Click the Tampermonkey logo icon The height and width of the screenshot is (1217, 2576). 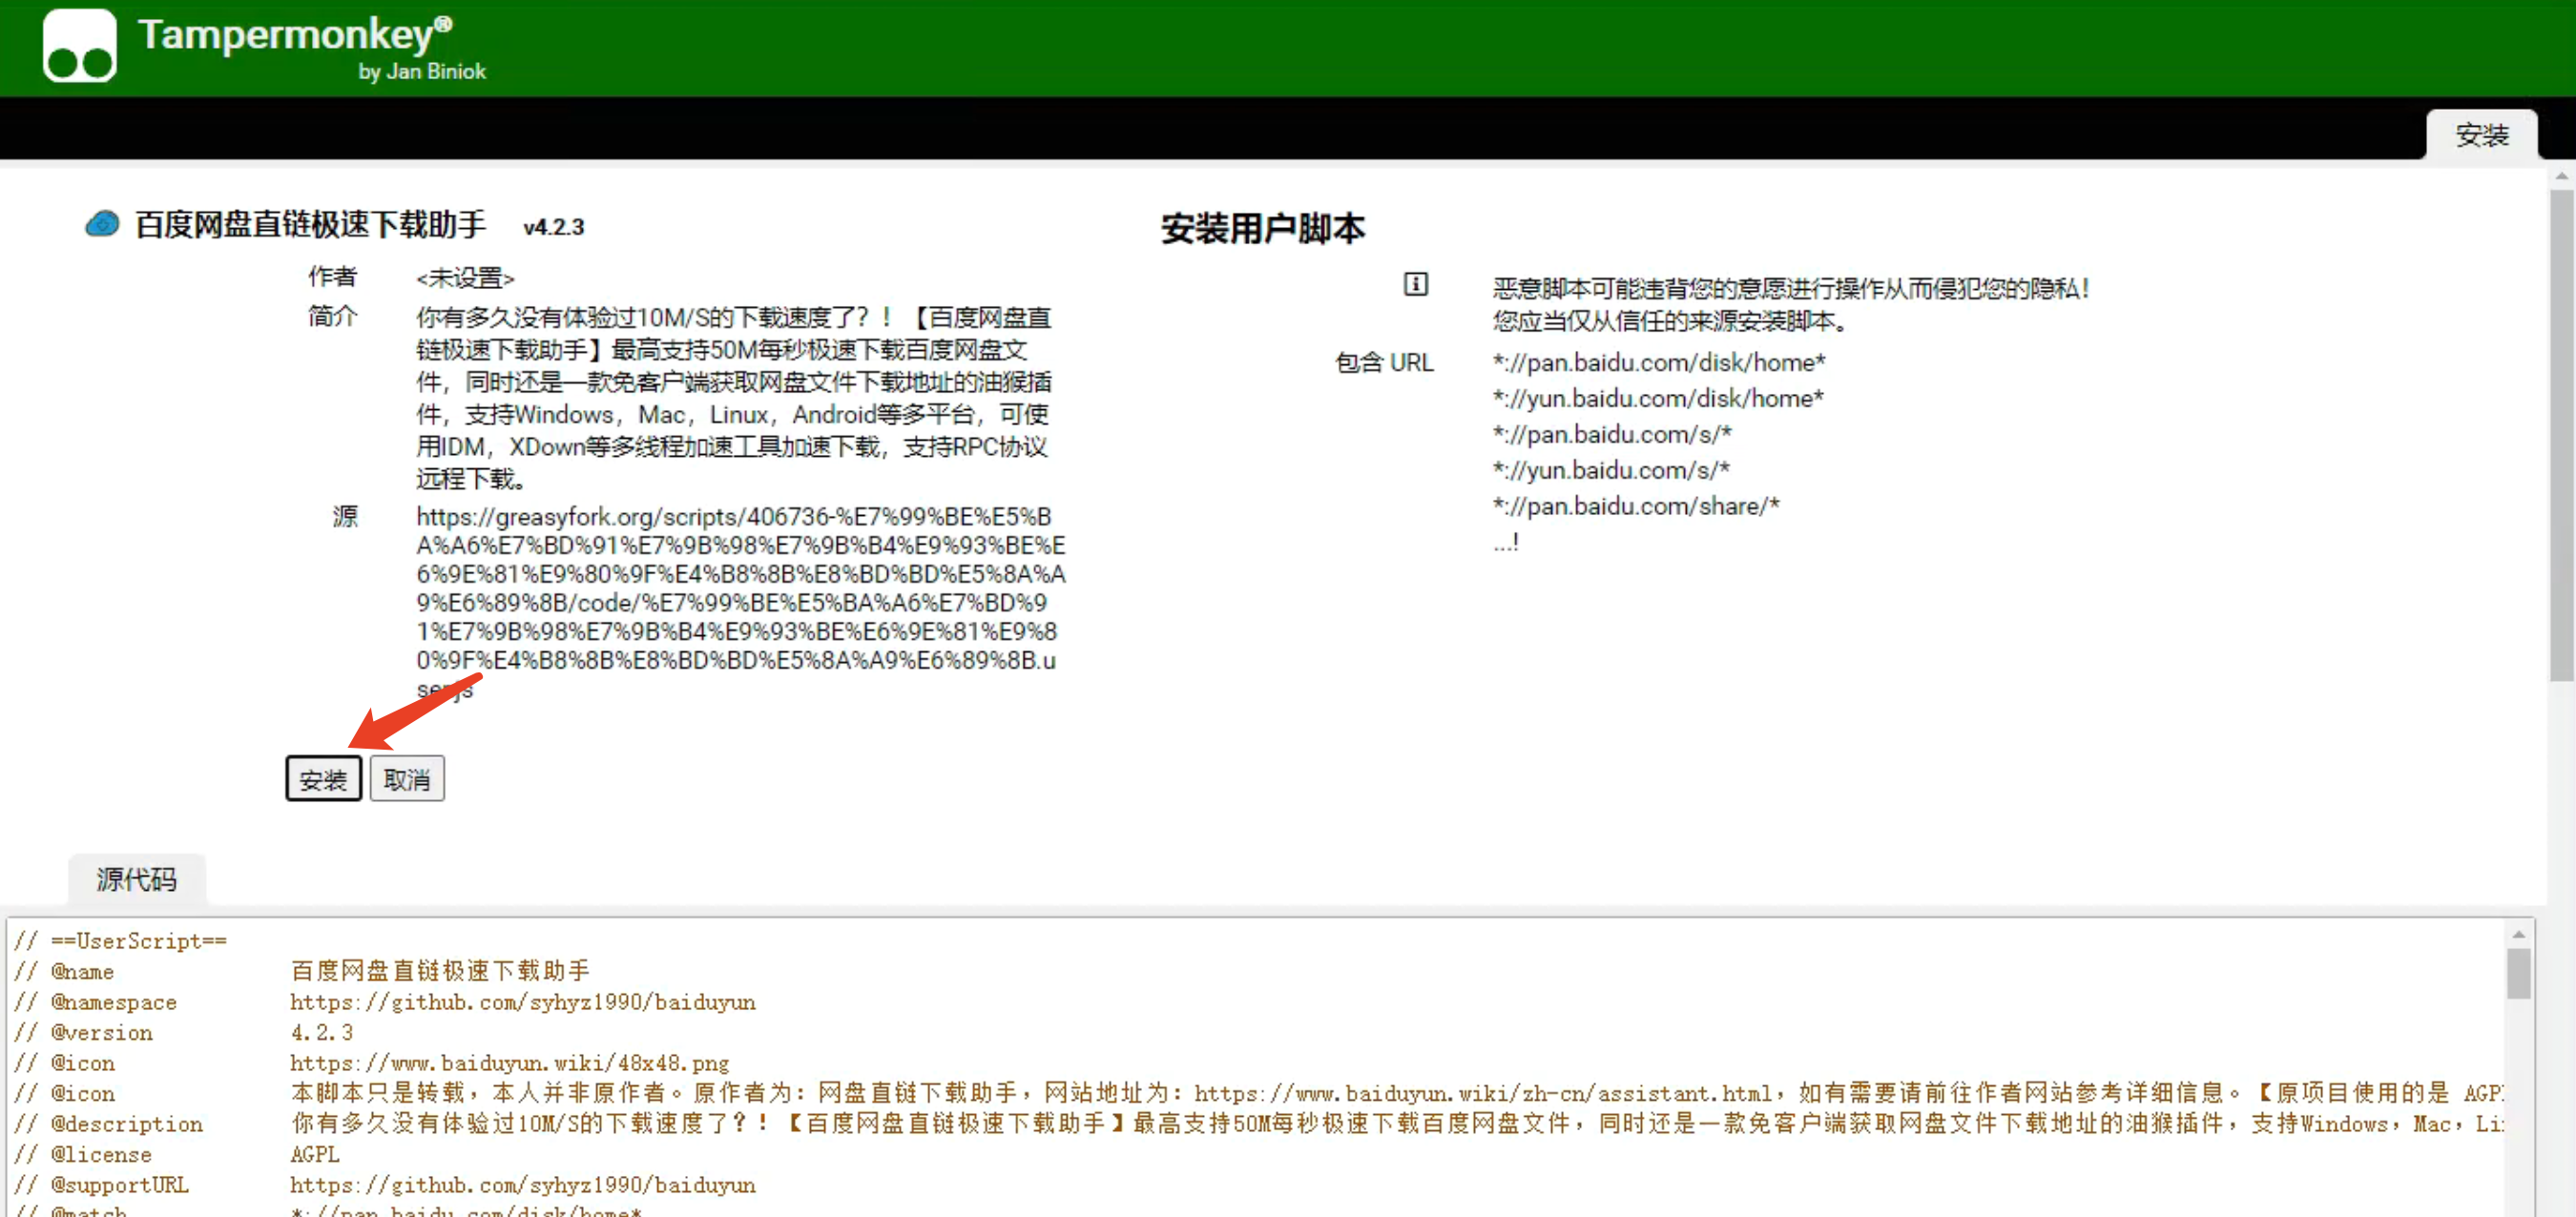tap(79, 46)
